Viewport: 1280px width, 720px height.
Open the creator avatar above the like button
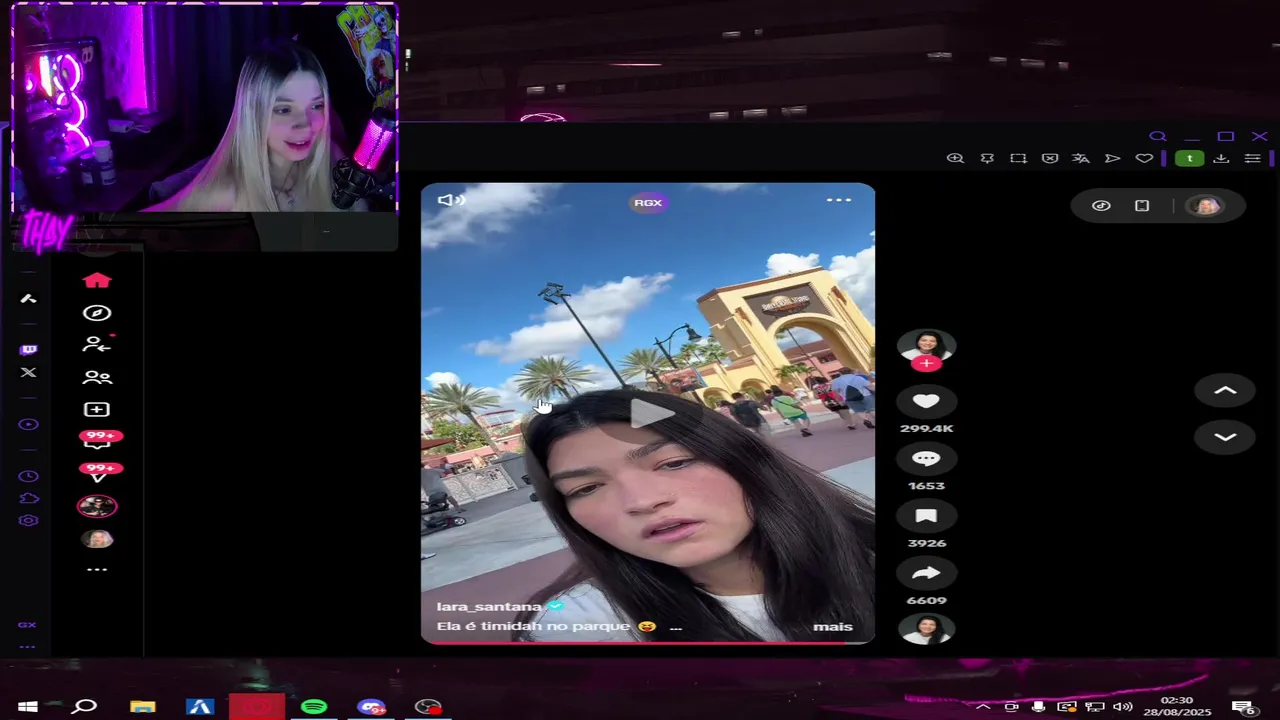[926, 344]
